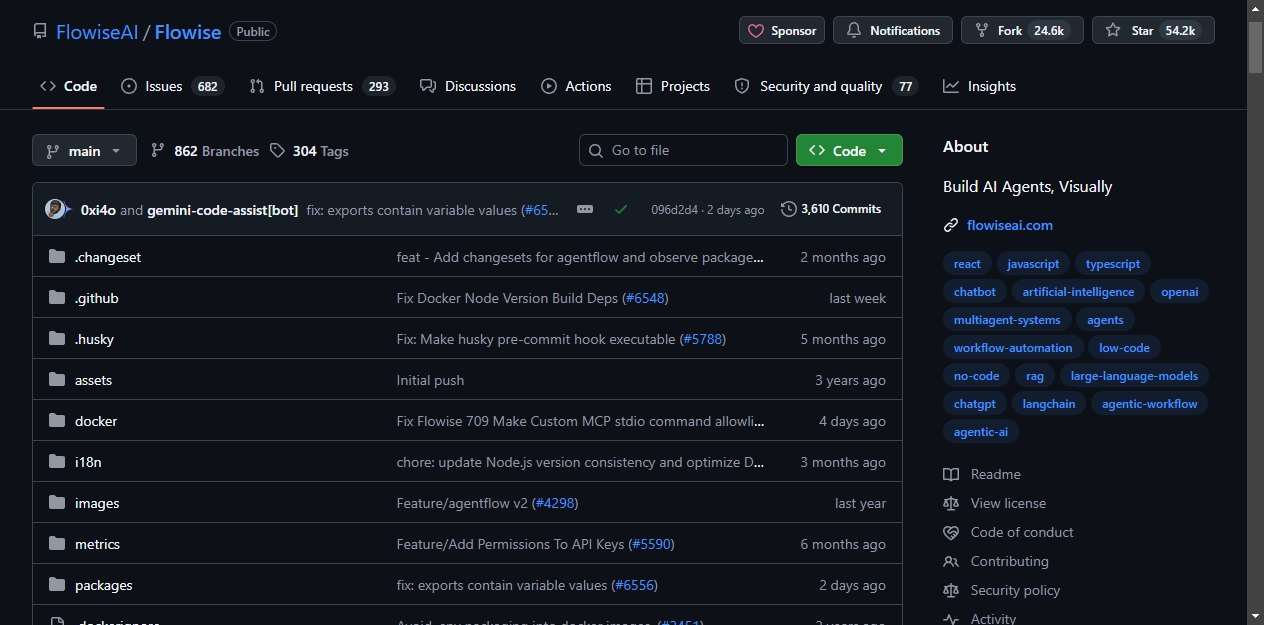View the 3,610 Commits history
The width and height of the screenshot is (1264, 625).
coord(831,209)
